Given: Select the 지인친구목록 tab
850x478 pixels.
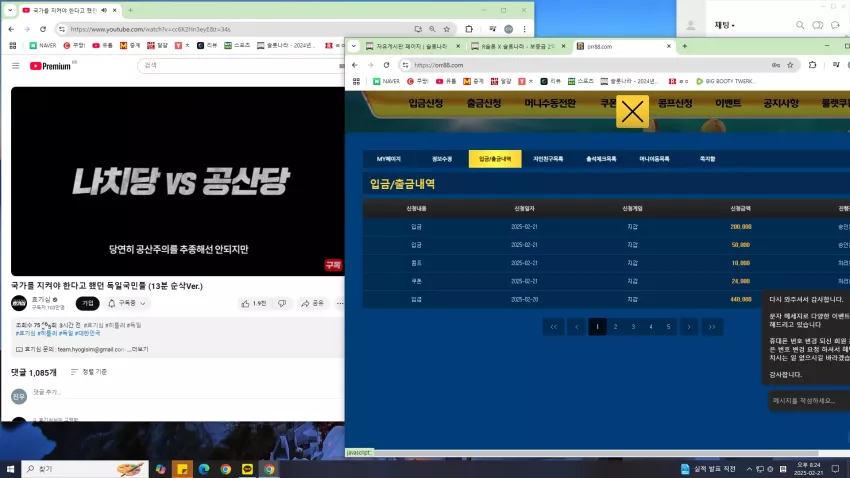Looking at the screenshot, I should pos(548,159).
